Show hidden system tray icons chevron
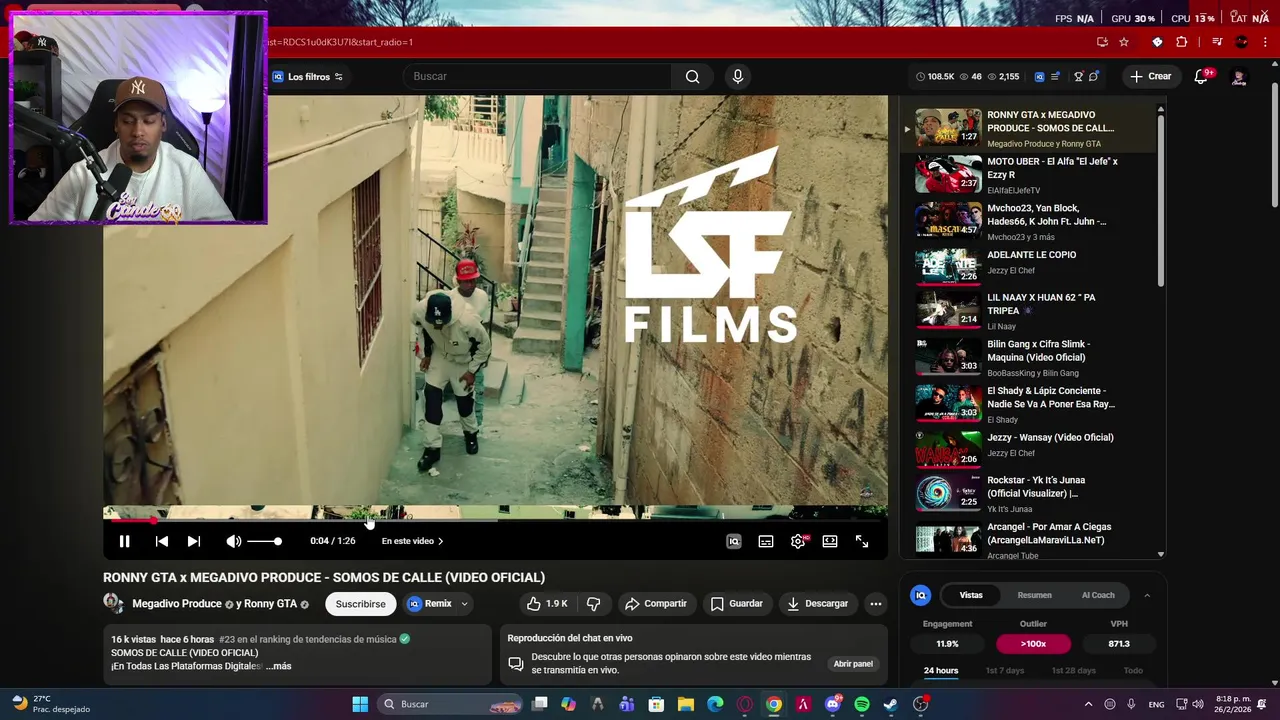This screenshot has height=720, width=1280. (x=1088, y=704)
